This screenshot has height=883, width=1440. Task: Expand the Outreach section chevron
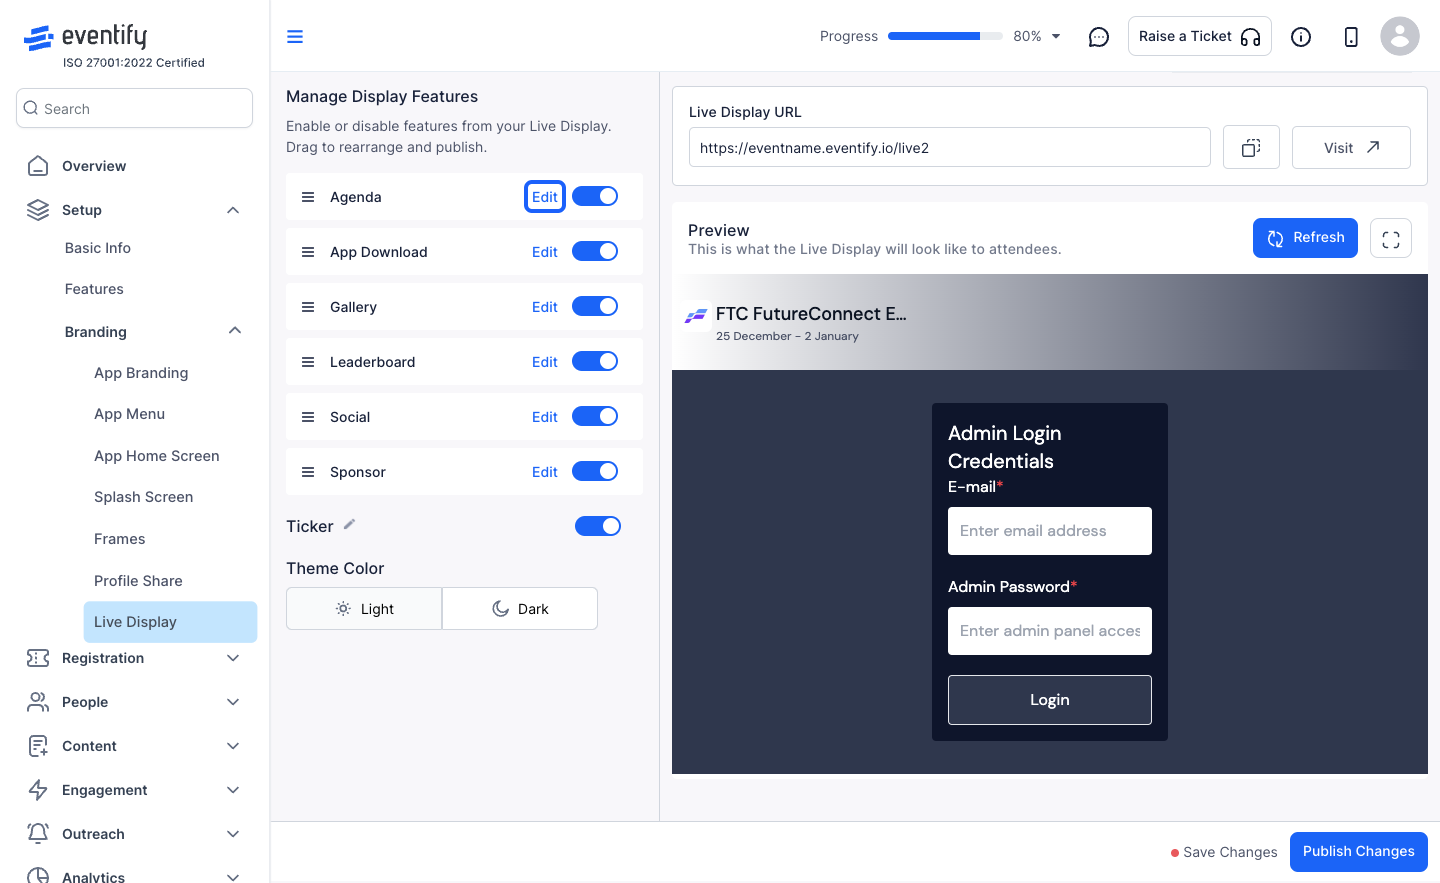[x=233, y=834]
